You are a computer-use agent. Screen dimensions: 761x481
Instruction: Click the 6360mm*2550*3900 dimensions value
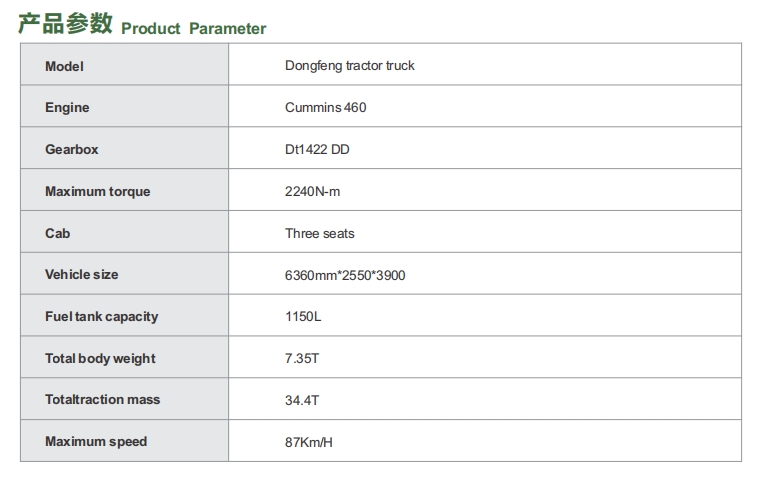tap(345, 275)
